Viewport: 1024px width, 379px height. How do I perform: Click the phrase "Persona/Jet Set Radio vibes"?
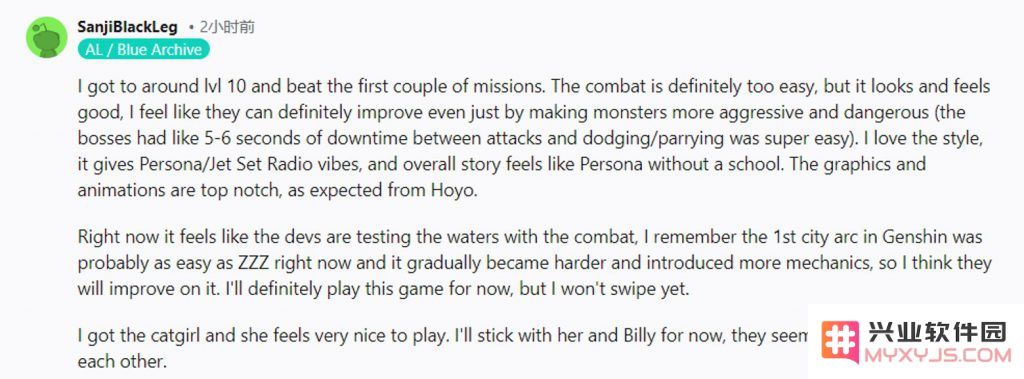click(234, 164)
